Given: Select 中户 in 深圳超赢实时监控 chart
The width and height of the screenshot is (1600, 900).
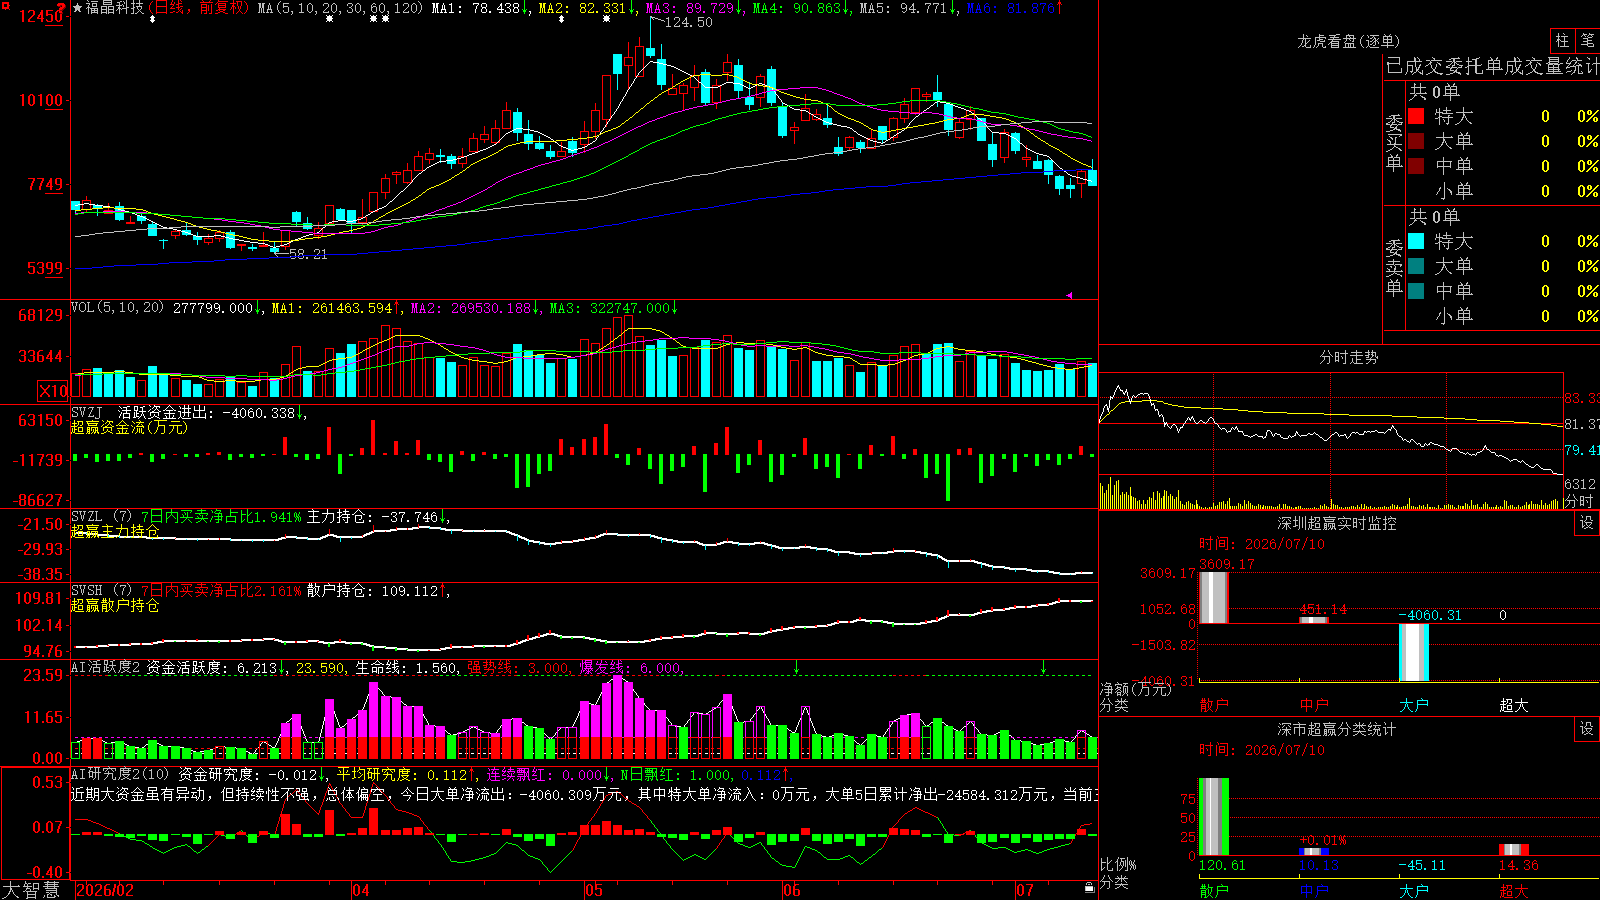Looking at the screenshot, I should 1314,705.
